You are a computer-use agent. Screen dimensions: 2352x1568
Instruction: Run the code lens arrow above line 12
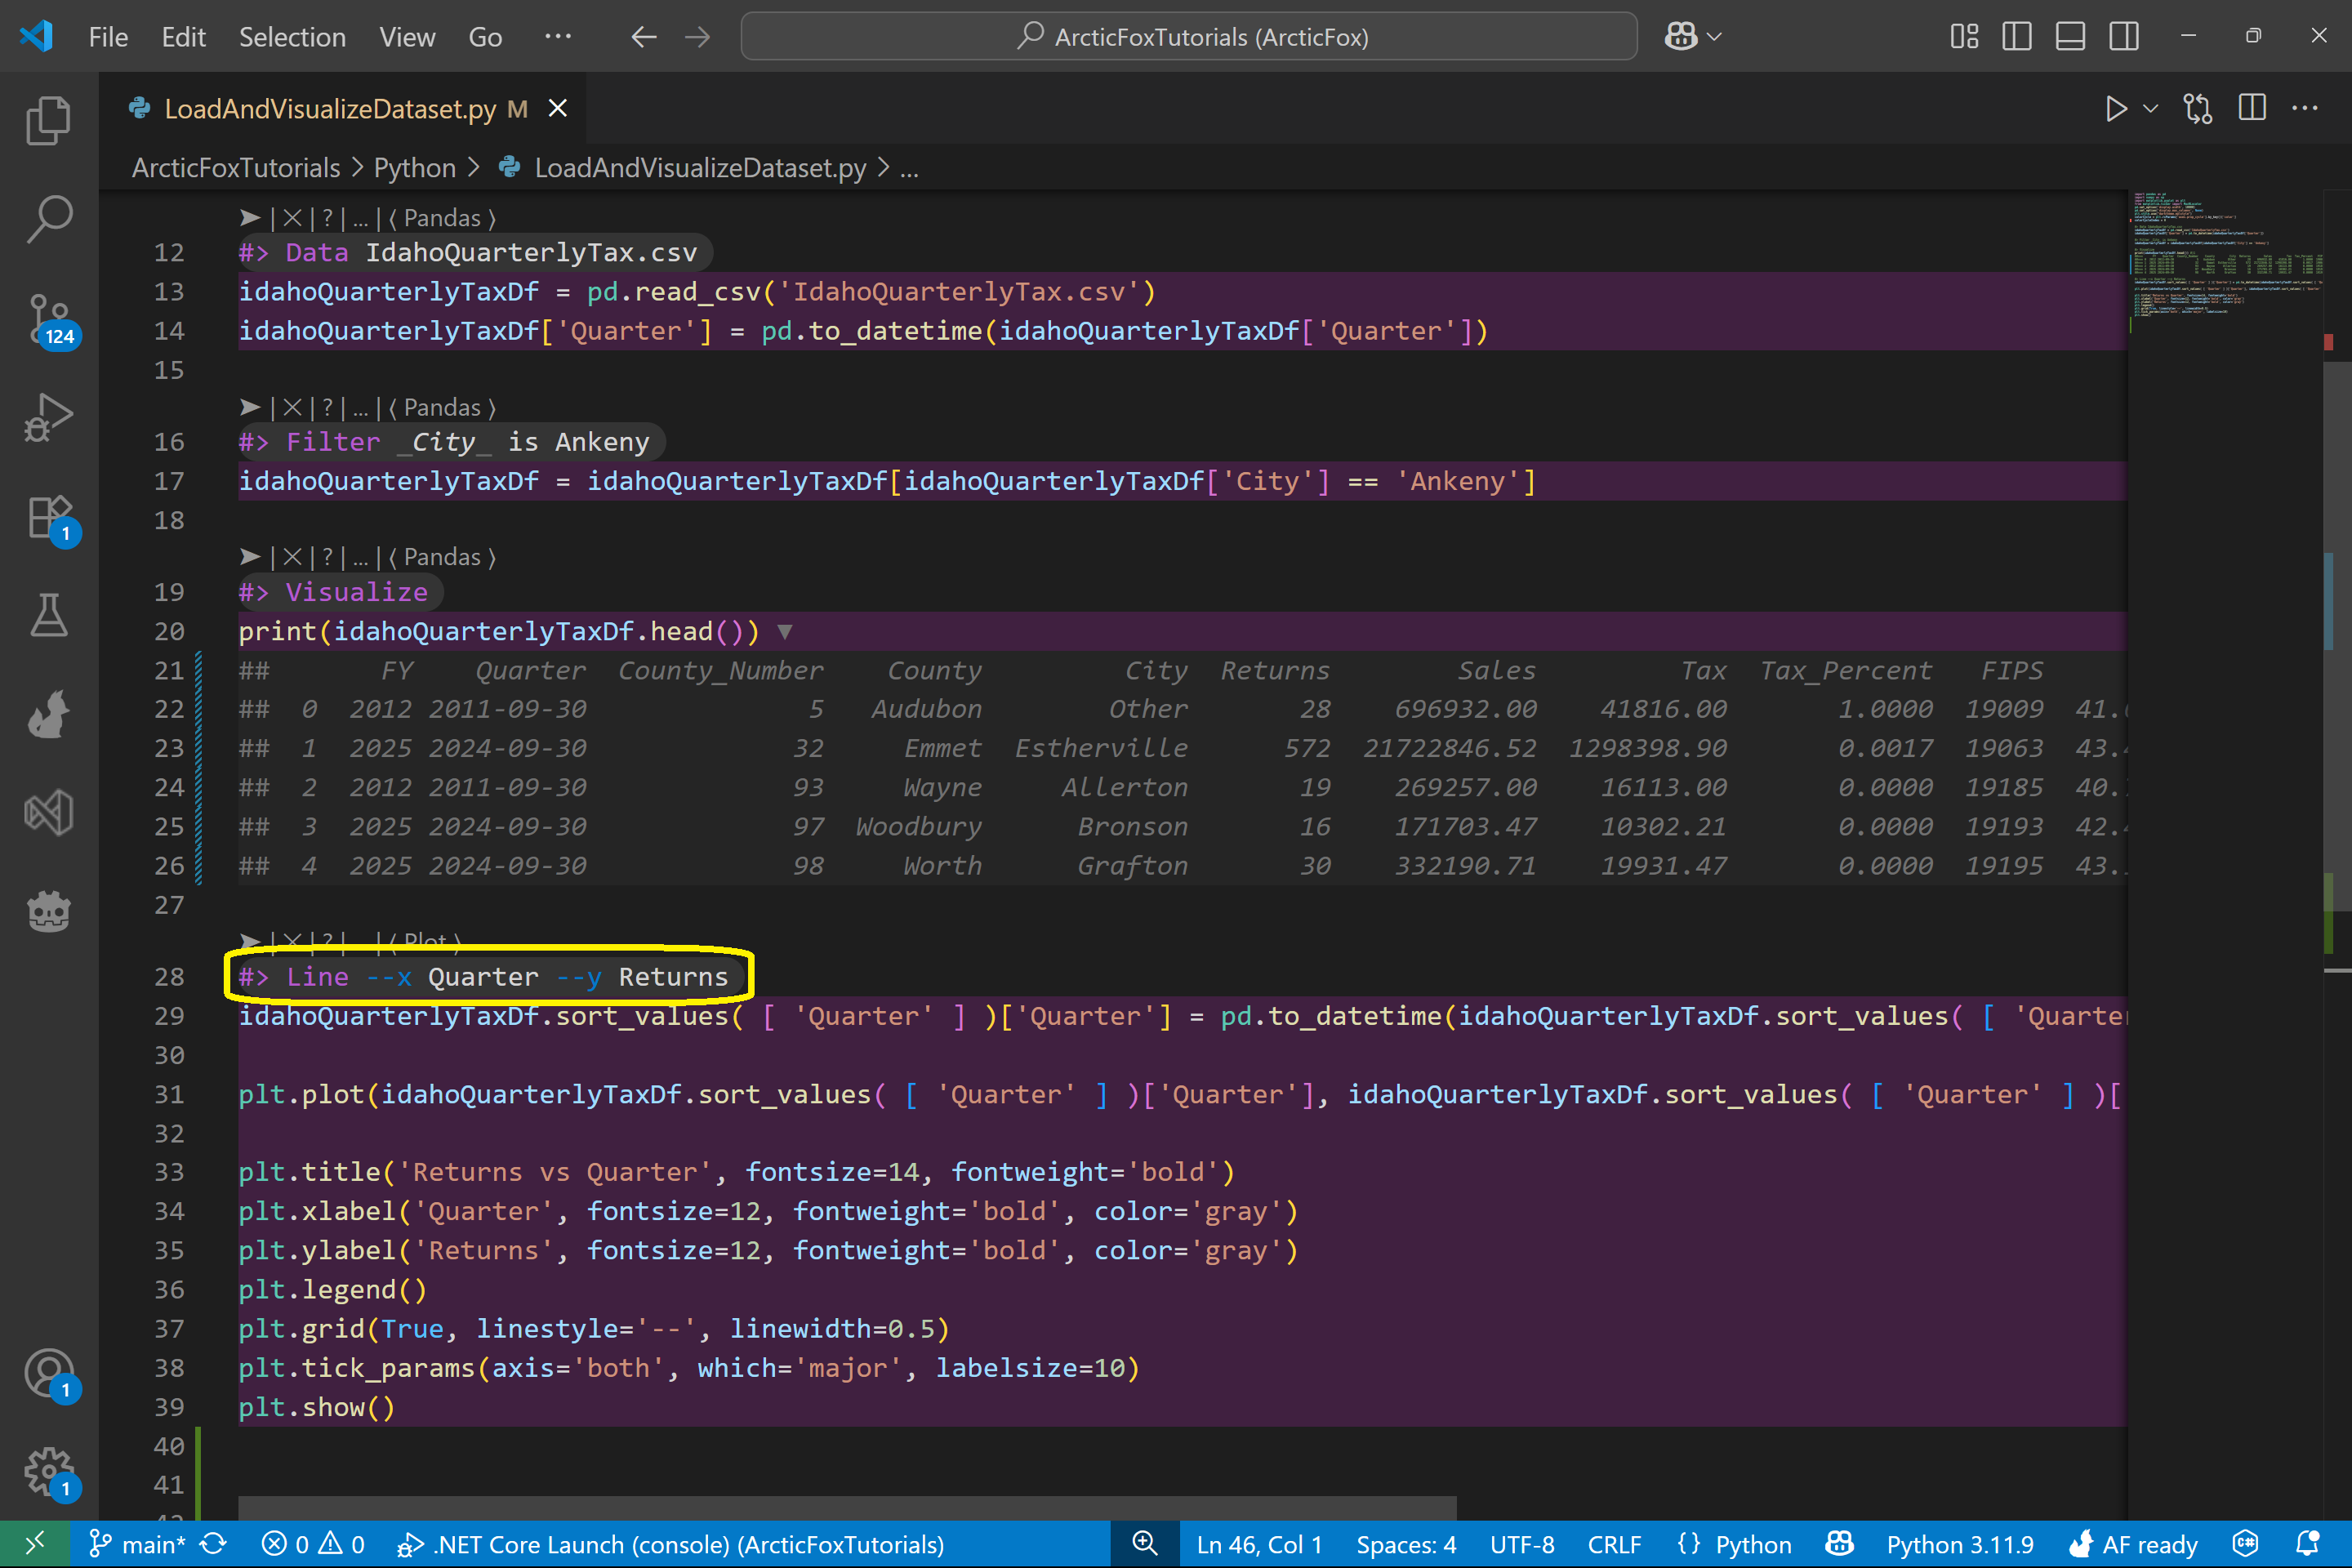tap(250, 218)
